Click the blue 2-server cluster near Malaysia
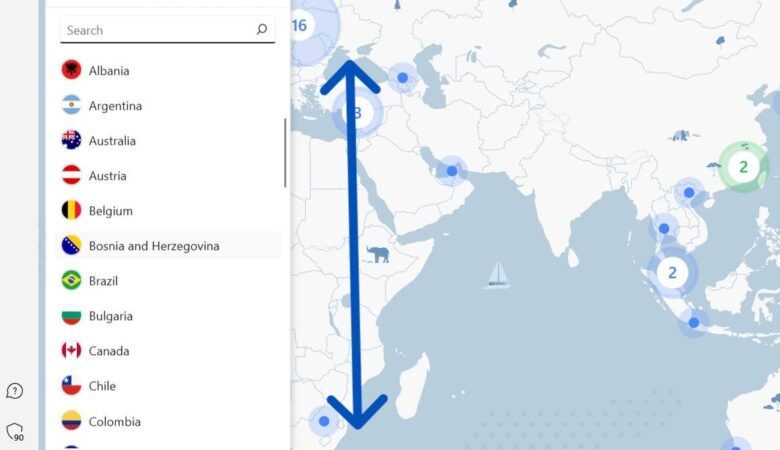This screenshot has height=450, width=780. (672, 272)
